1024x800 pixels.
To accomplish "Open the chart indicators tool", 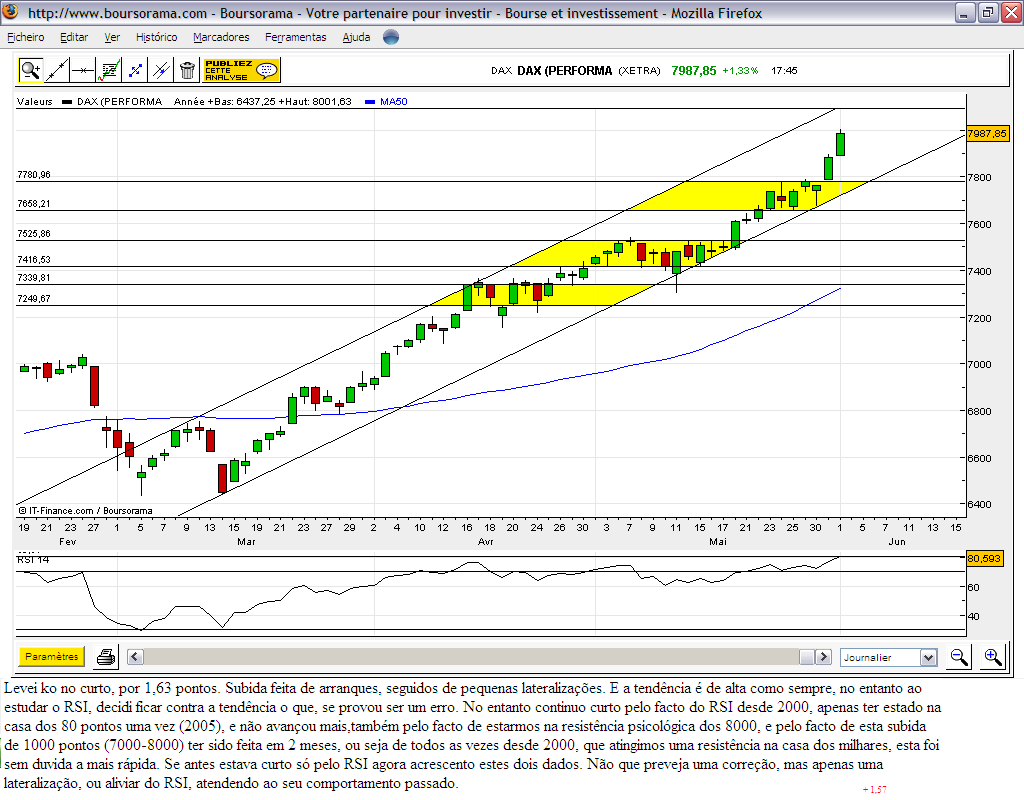I will [108, 70].
